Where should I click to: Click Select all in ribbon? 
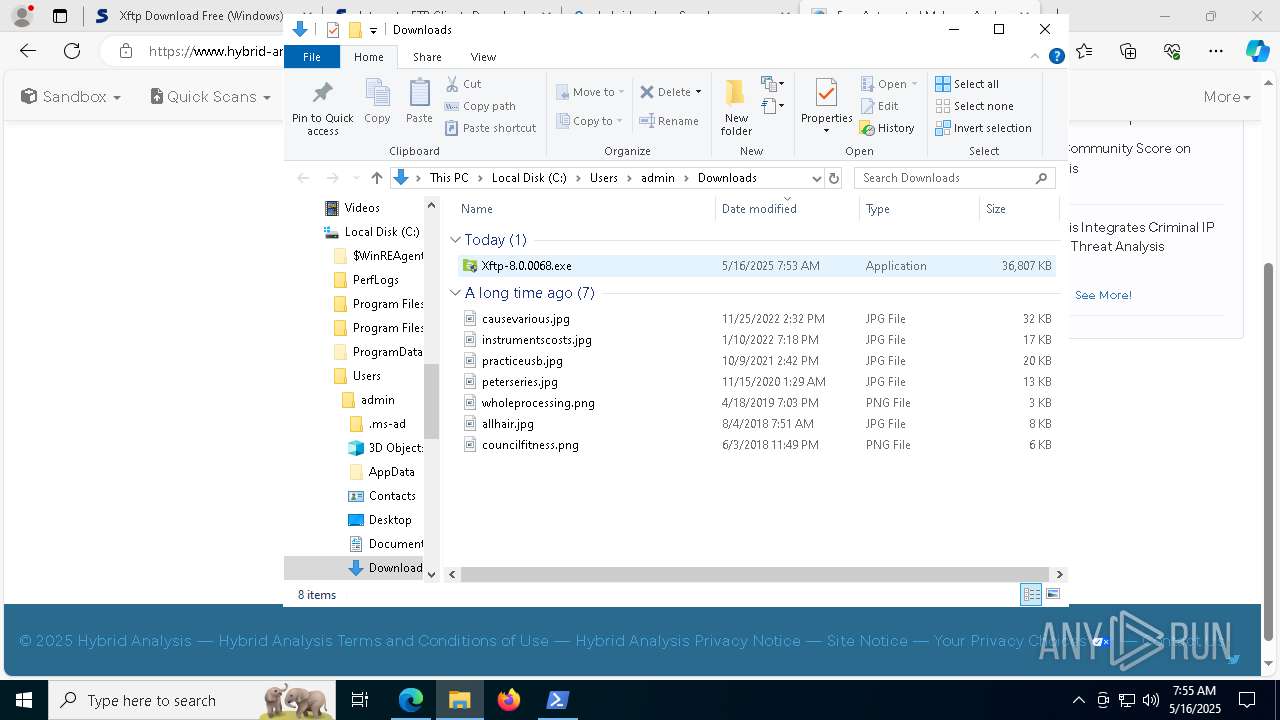point(967,84)
